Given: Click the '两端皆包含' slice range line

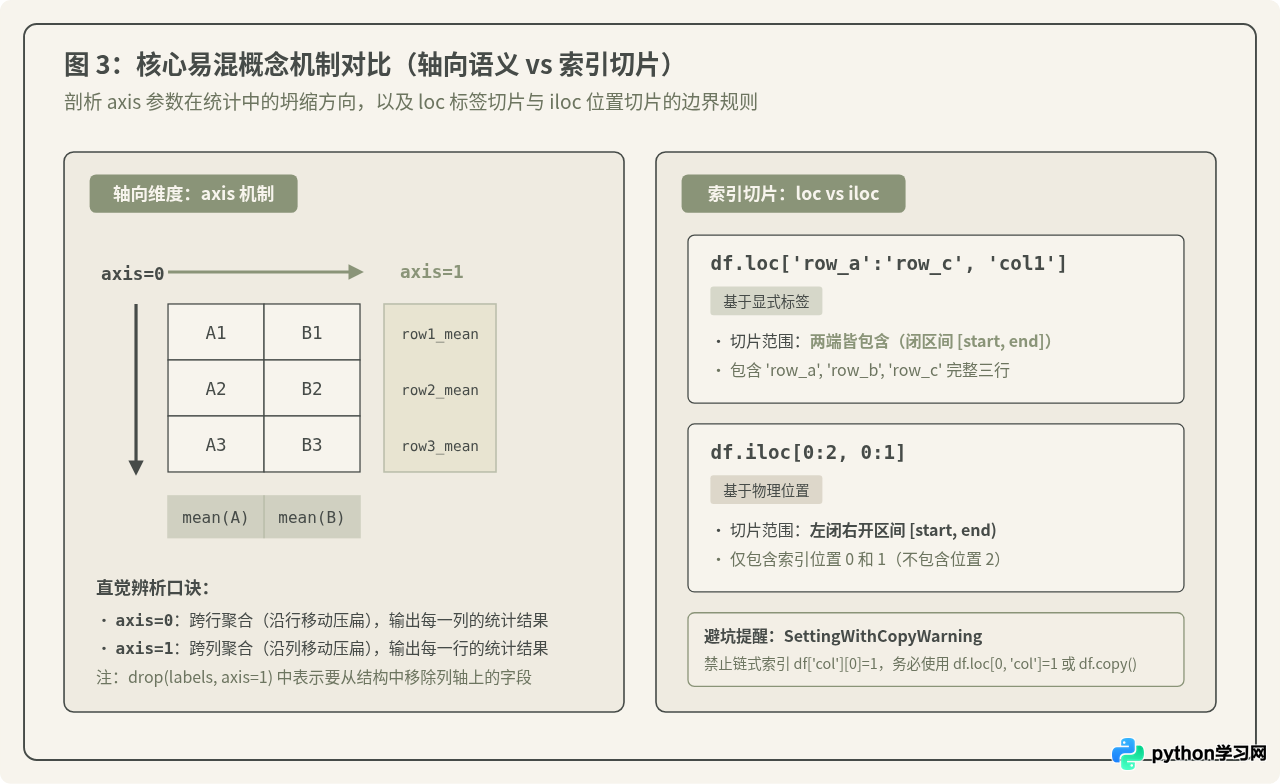Looking at the screenshot, I should click(x=883, y=341).
